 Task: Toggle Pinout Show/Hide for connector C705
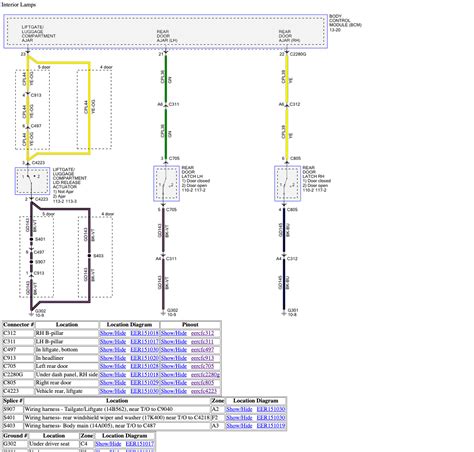pos(174,366)
